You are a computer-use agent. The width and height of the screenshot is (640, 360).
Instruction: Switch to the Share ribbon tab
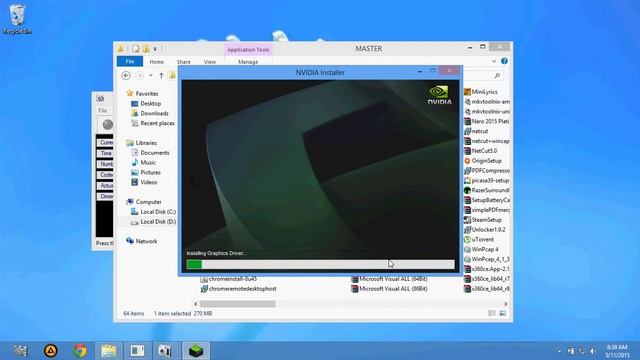tap(184, 62)
